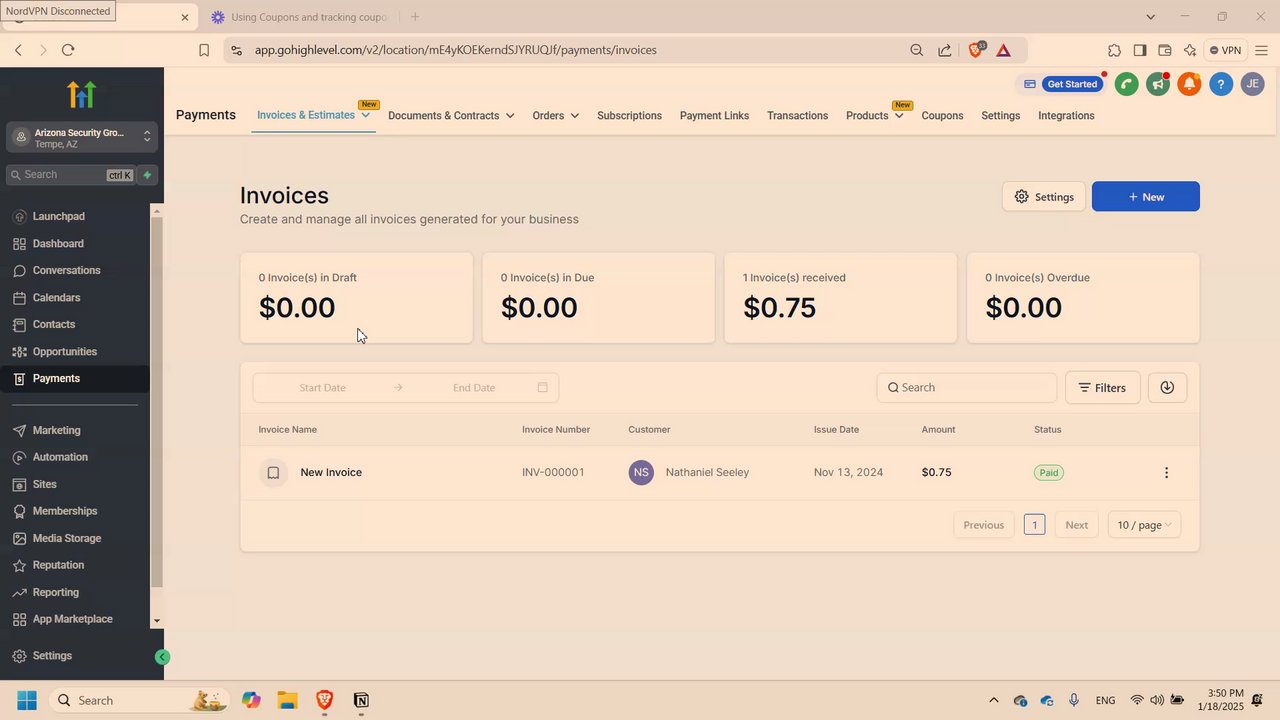The height and width of the screenshot is (720, 1280).
Task: Expand Documents & Contracts dropdown
Action: (510, 116)
